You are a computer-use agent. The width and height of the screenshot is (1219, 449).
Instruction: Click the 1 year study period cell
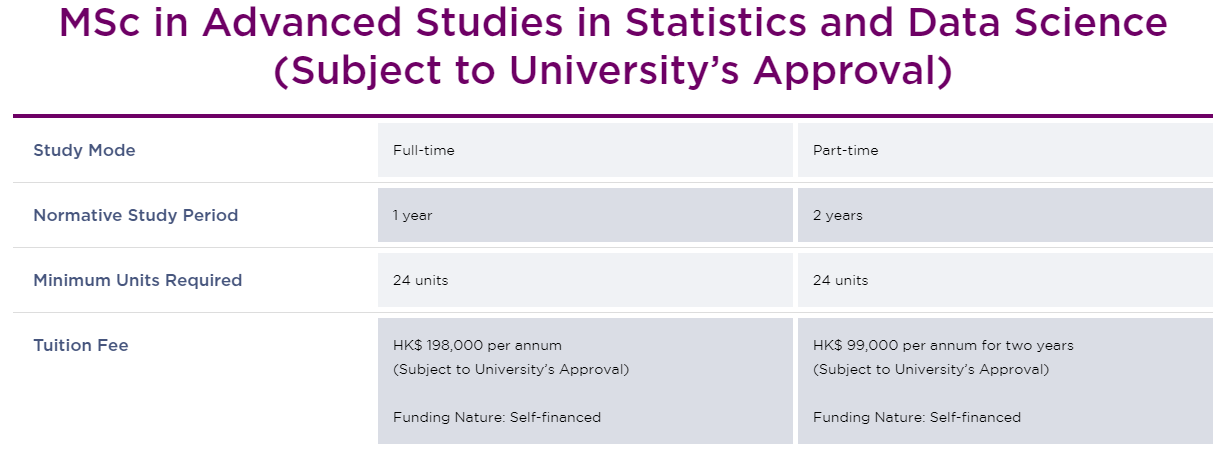coord(585,215)
